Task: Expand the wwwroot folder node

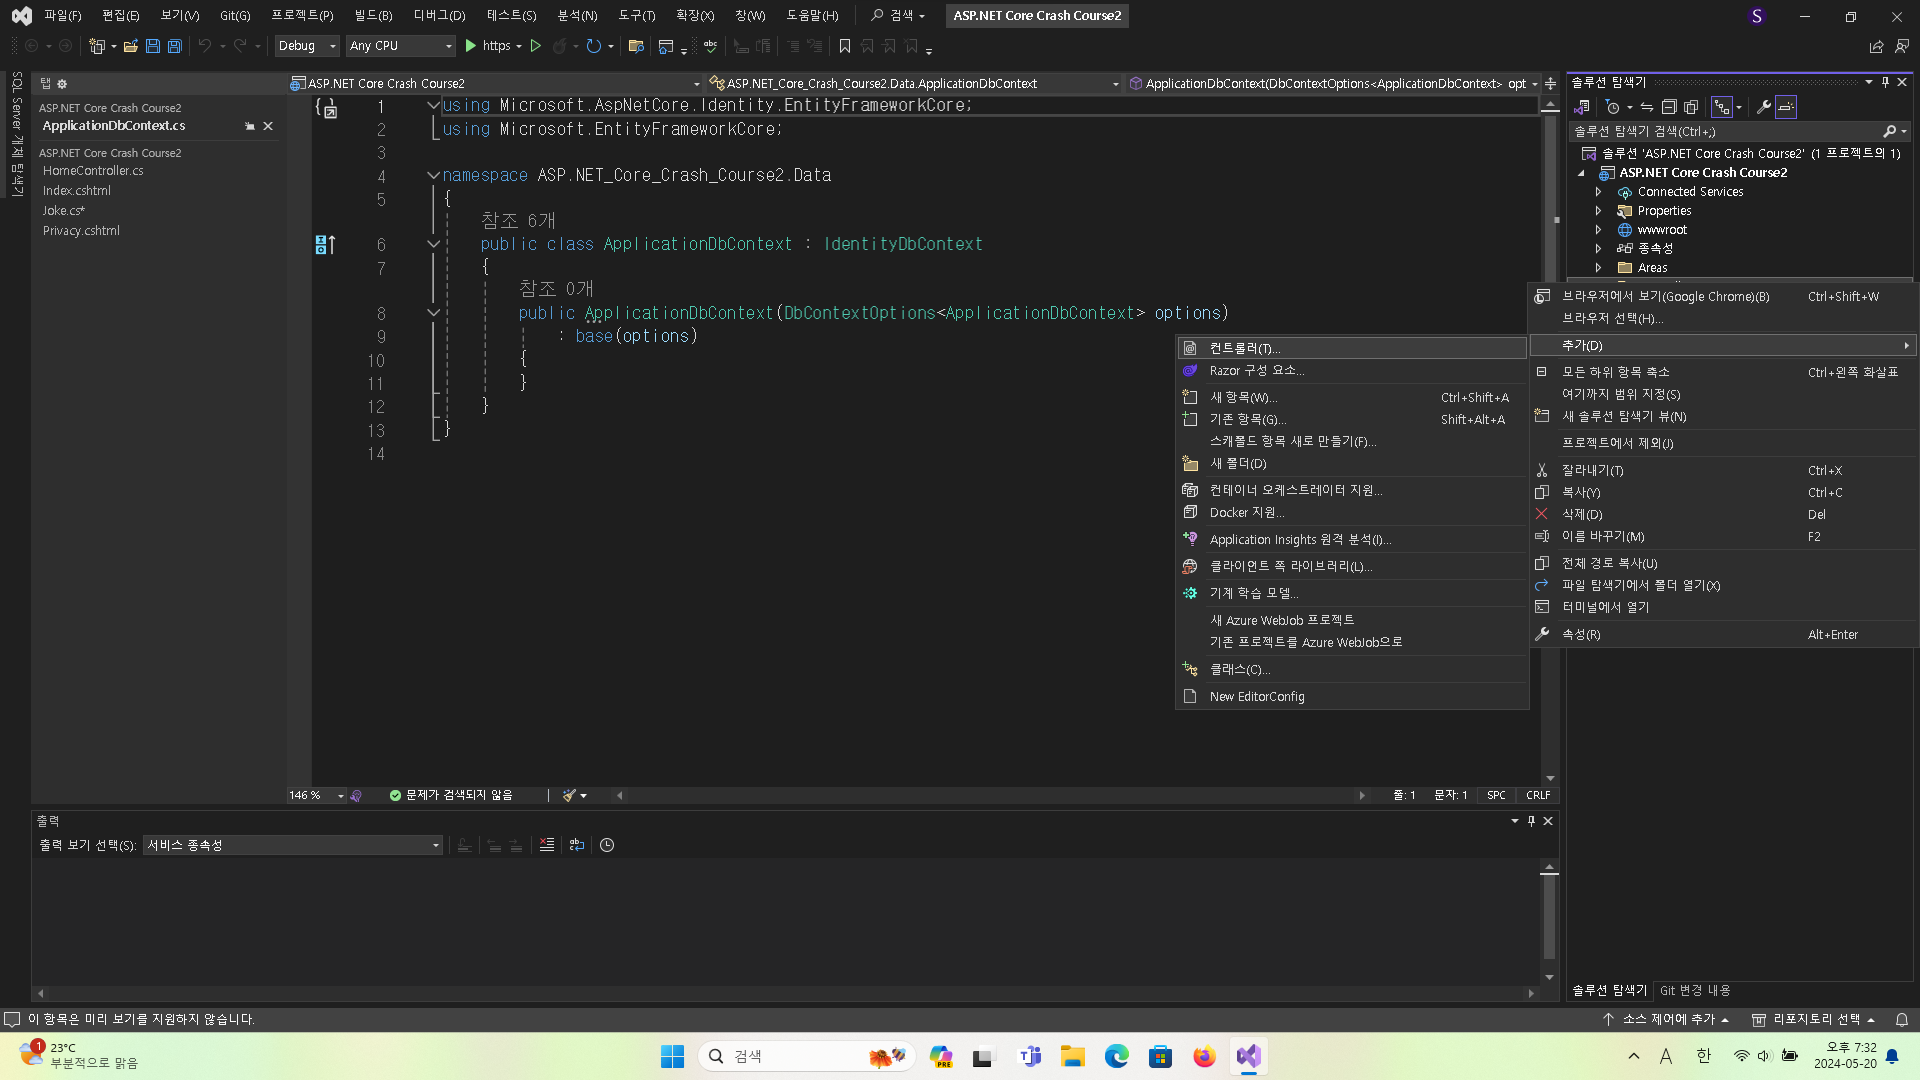Action: pos(1598,230)
